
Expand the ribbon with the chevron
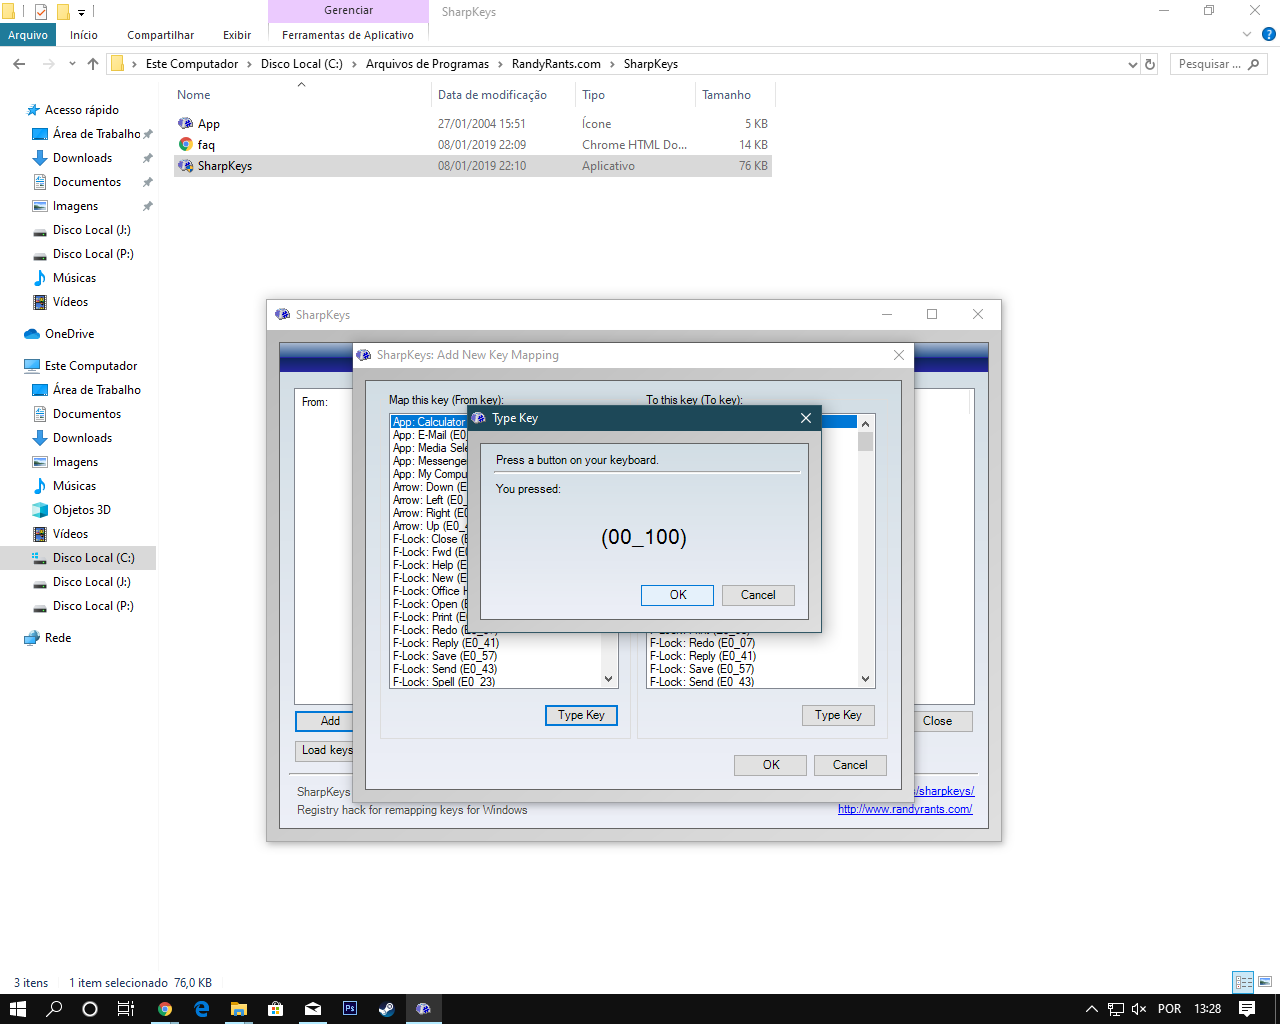[x=1247, y=34]
